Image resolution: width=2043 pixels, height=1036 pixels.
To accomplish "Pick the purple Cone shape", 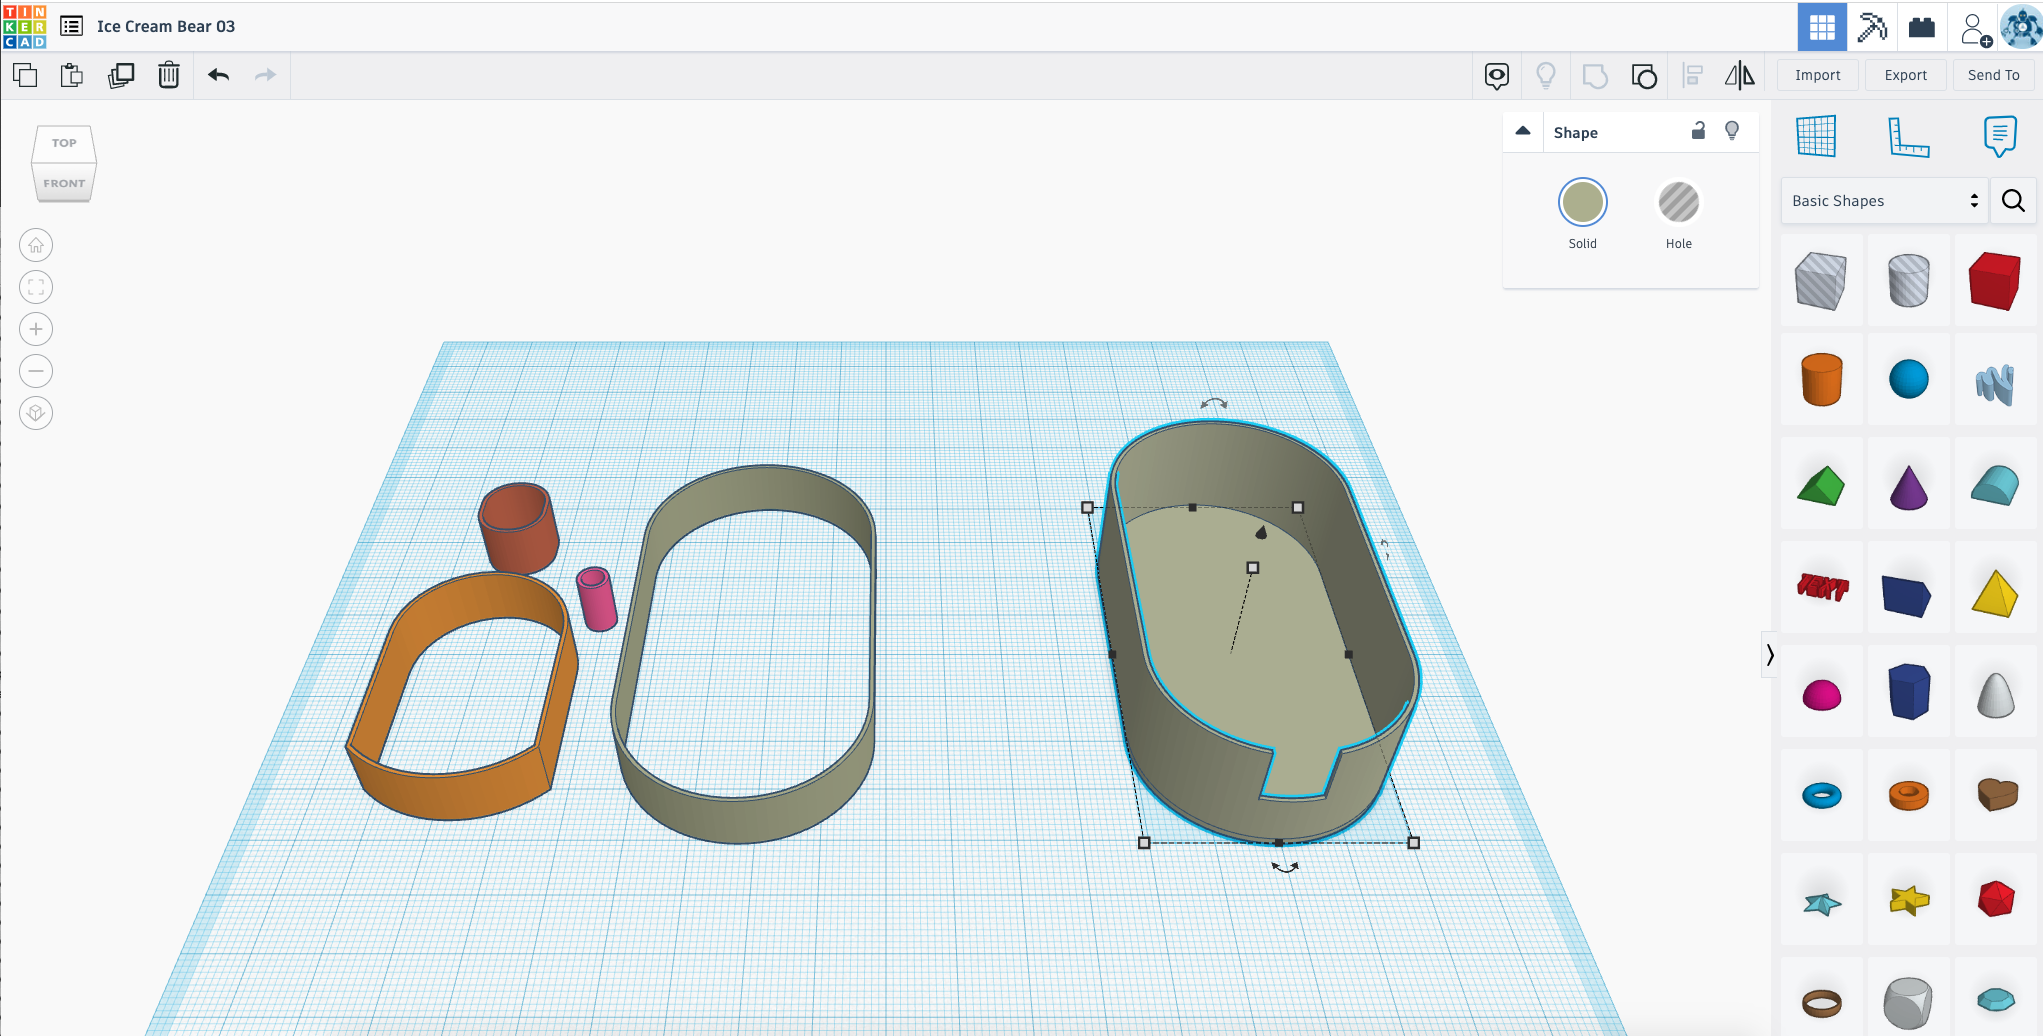I will pyautogui.click(x=1908, y=487).
